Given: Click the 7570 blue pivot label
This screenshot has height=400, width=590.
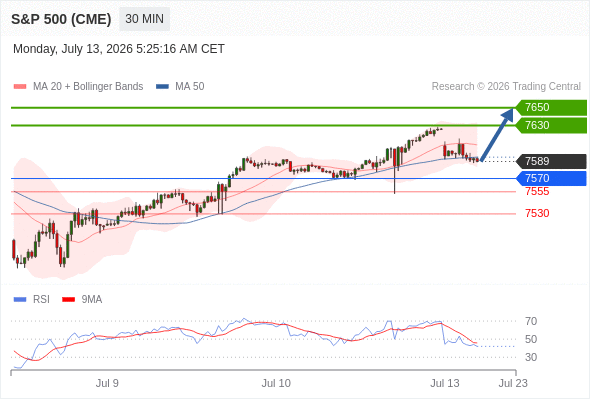Looking at the screenshot, I should point(551,178).
